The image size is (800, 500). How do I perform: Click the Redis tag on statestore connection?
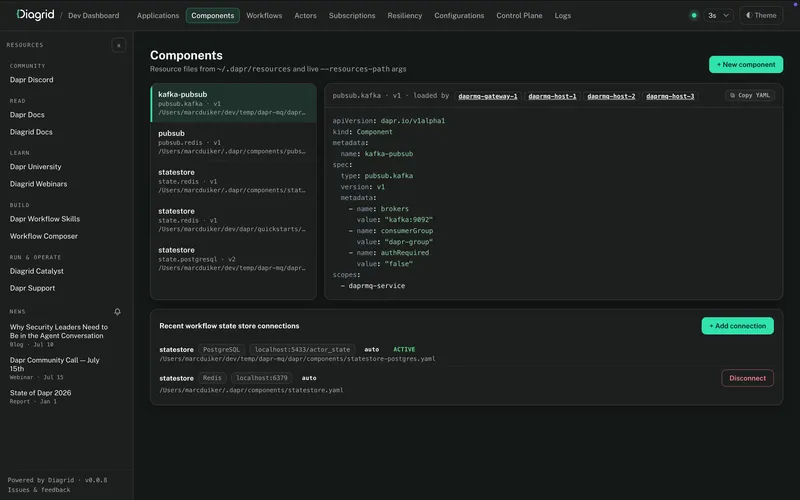pos(212,378)
